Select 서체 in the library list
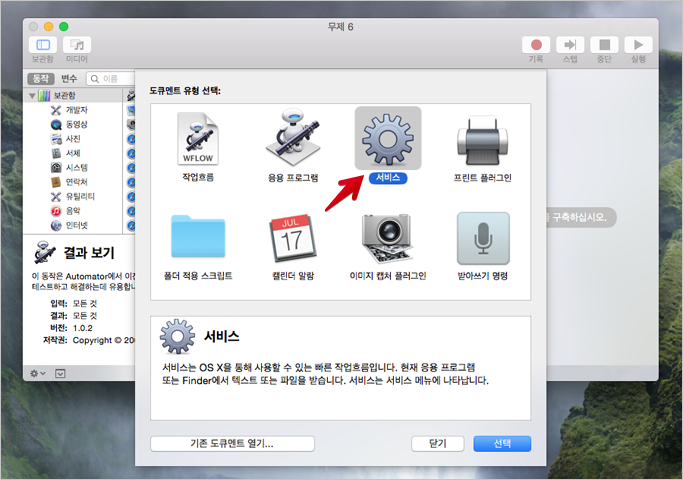This screenshot has width=683, height=480. coord(73,153)
